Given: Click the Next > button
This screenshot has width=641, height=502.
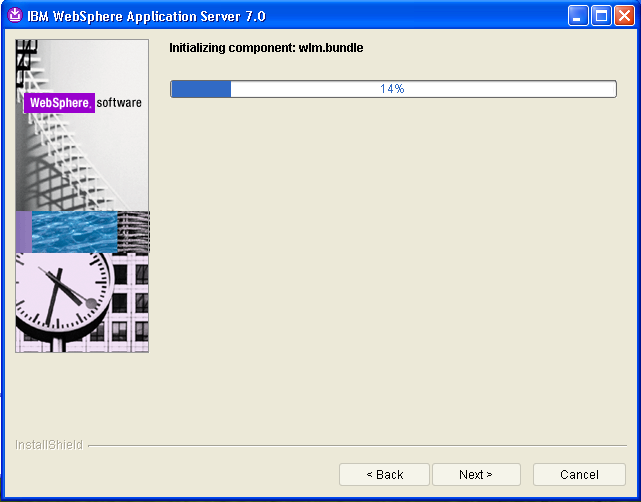Looking at the screenshot, I should pos(476,475).
